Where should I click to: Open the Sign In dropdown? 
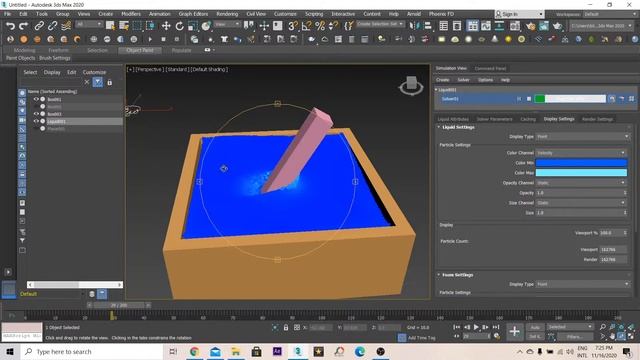pyautogui.click(x=519, y=14)
